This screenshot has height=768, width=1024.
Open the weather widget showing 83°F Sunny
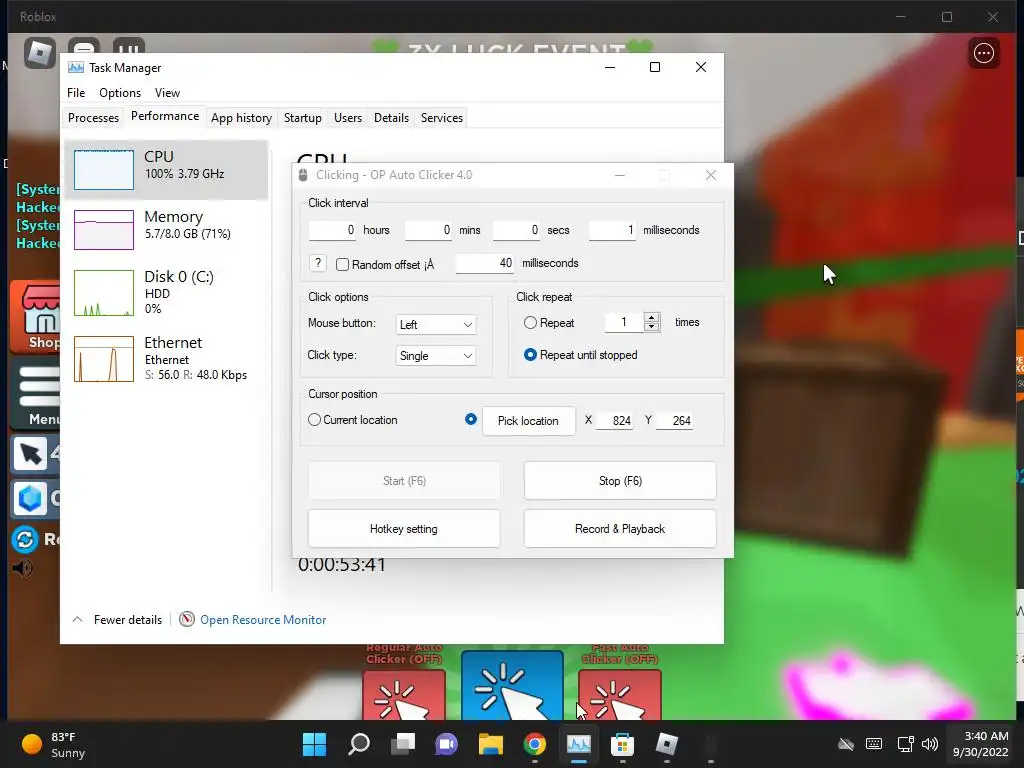[54, 744]
